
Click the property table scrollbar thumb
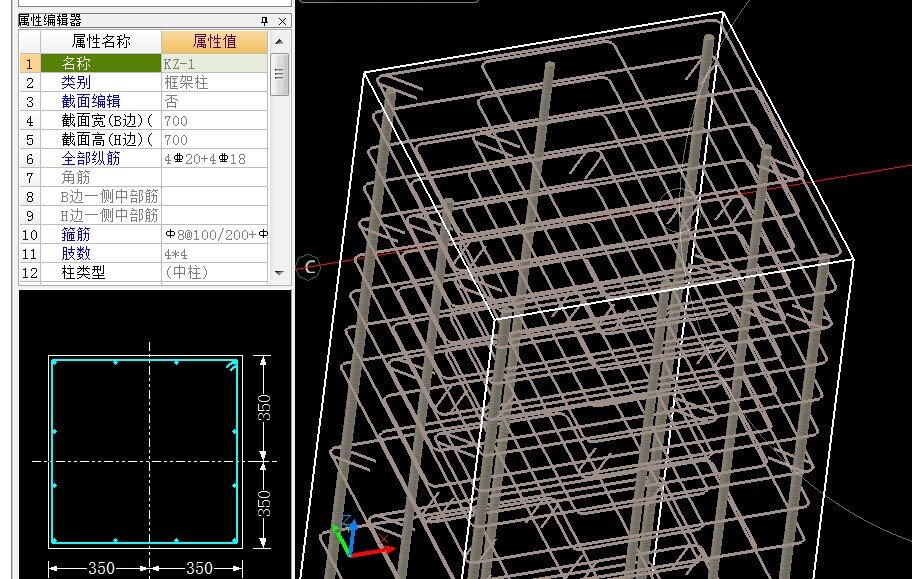[279, 74]
